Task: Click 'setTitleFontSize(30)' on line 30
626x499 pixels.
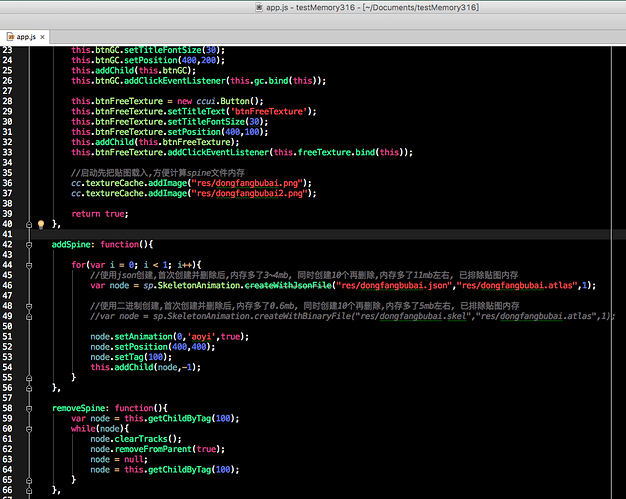Action: point(216,122)
